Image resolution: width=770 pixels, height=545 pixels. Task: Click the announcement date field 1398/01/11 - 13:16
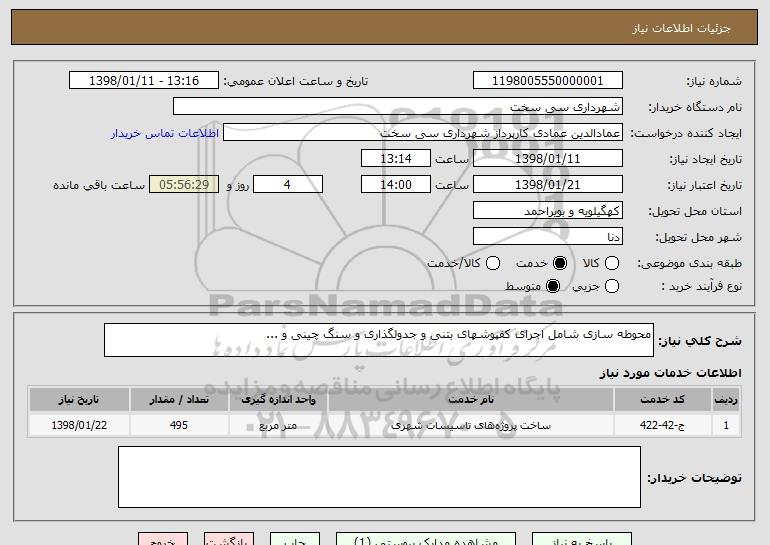pos(144,81)
